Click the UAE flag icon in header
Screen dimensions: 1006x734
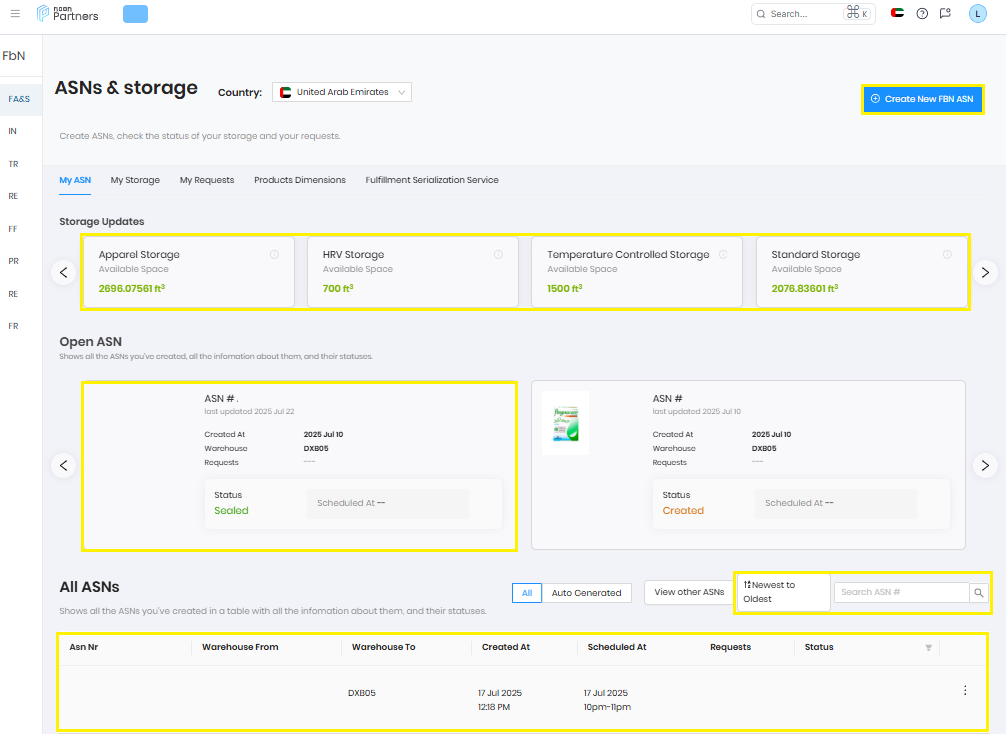tap(898, 13)
